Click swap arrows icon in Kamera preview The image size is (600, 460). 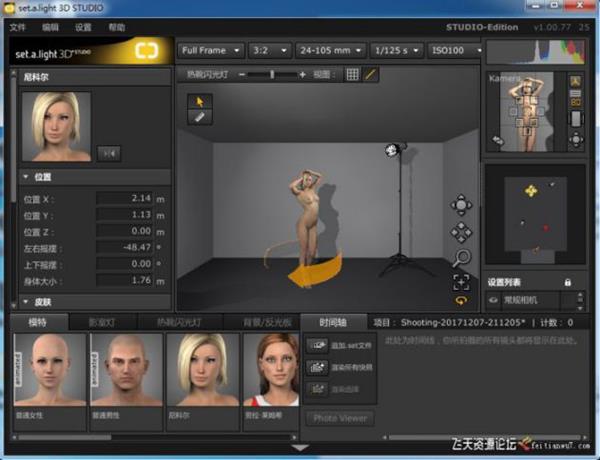click(x=498, y=140)
